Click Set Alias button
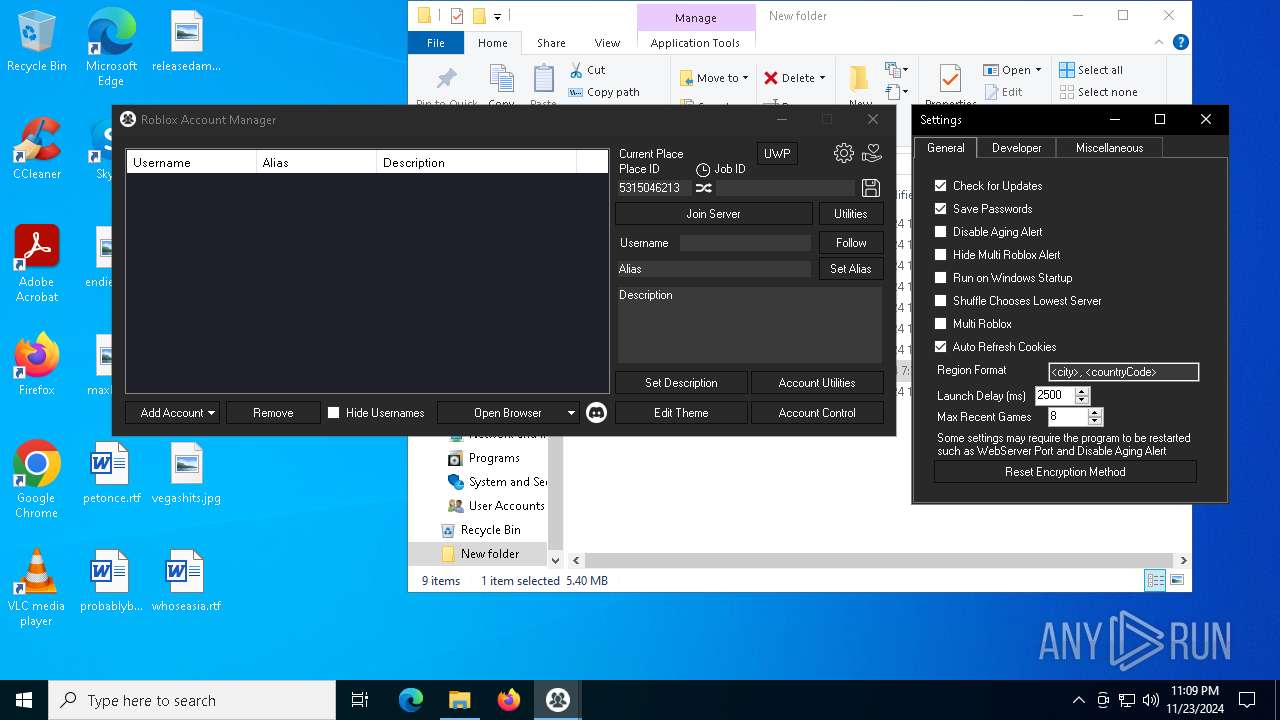The height and width of the screenshot is (720, 1280). point(851,269)
